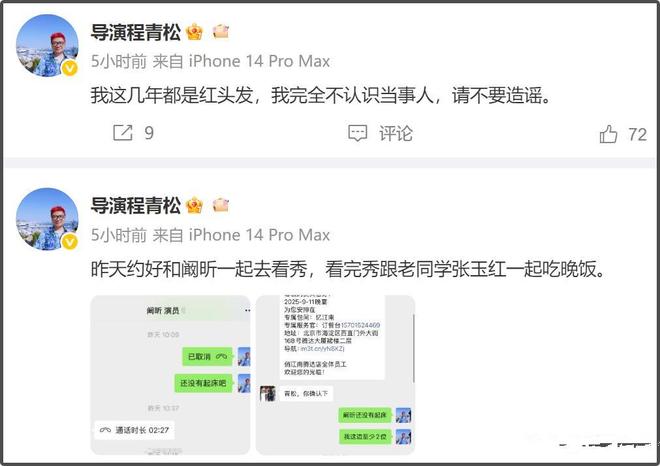Like the first post with thumbs-up icon

point(608,134)
